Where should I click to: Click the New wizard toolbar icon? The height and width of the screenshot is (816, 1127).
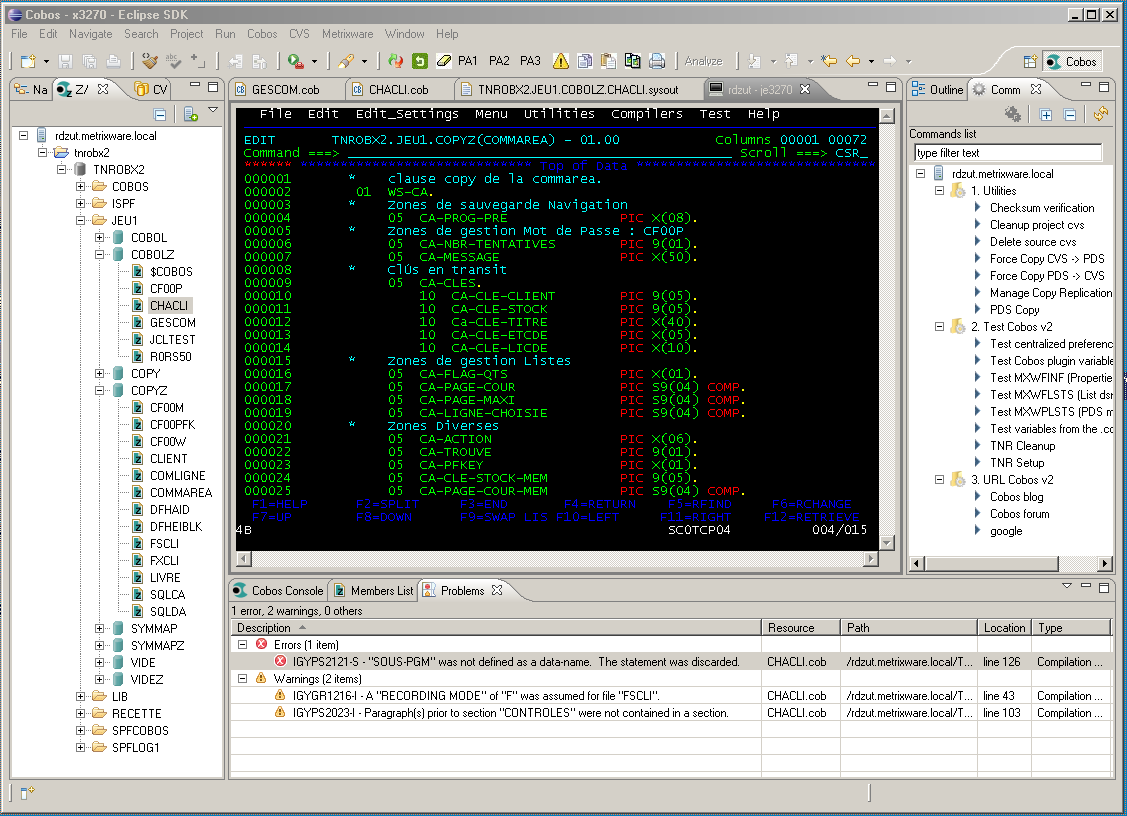28,61
